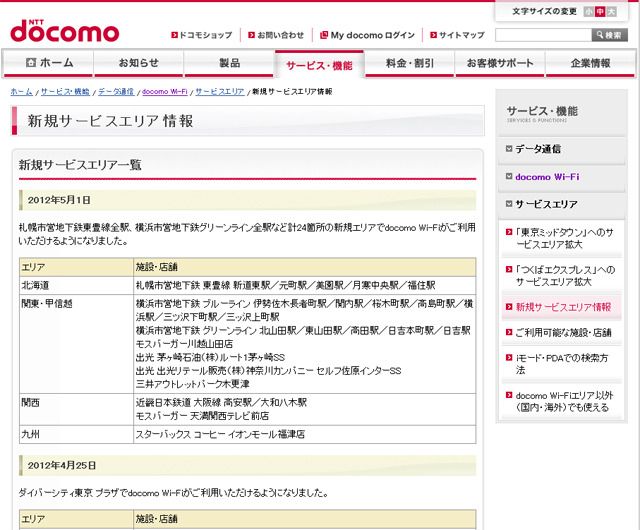The height and width of the screenshot is (530, 640).
Task: Click モスバーガー川越山田店 text
Action: pyautogui.click(x=184, y=344)
